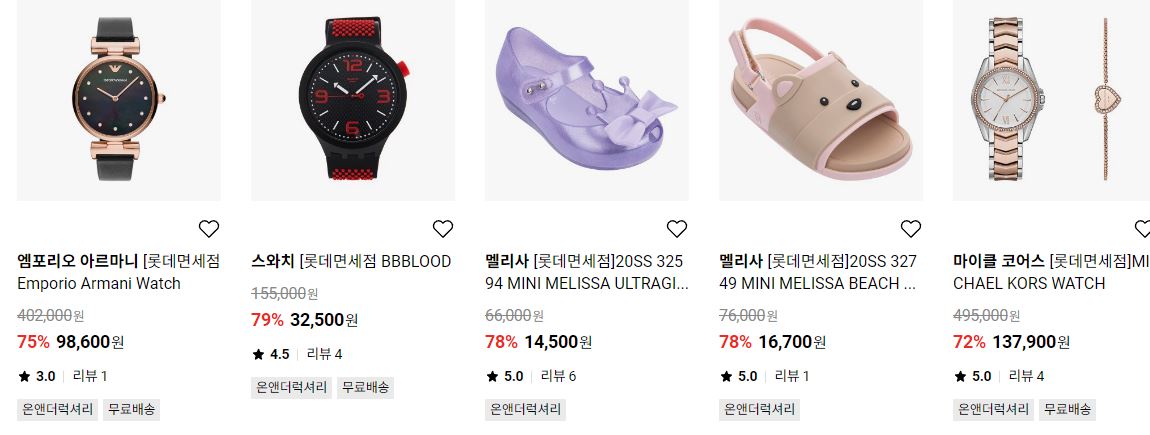Open Emporio Armani watch product image
This screenshot has width=1150, height=435.
[119, 100]
